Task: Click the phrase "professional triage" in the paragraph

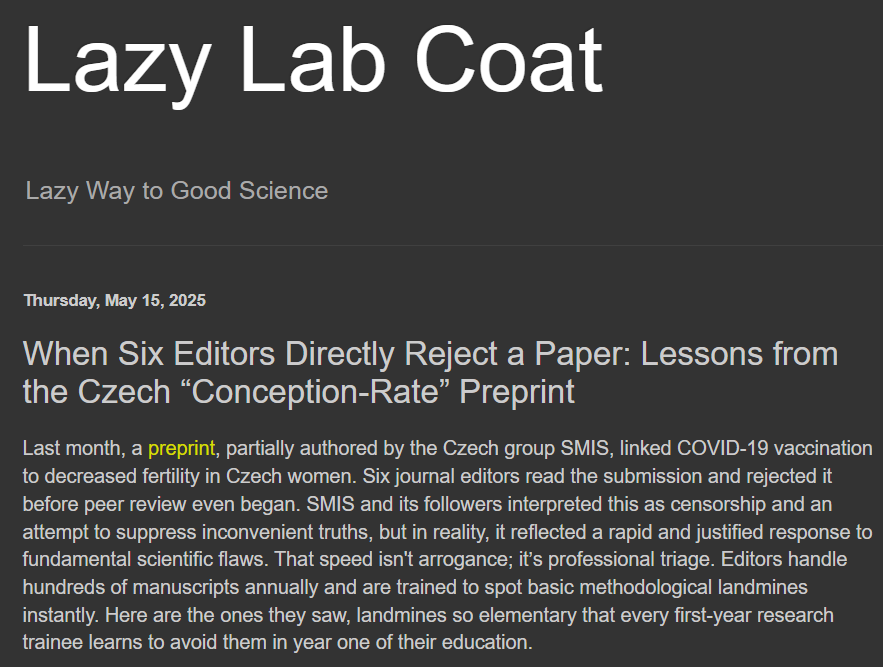Action: [628, 559]
